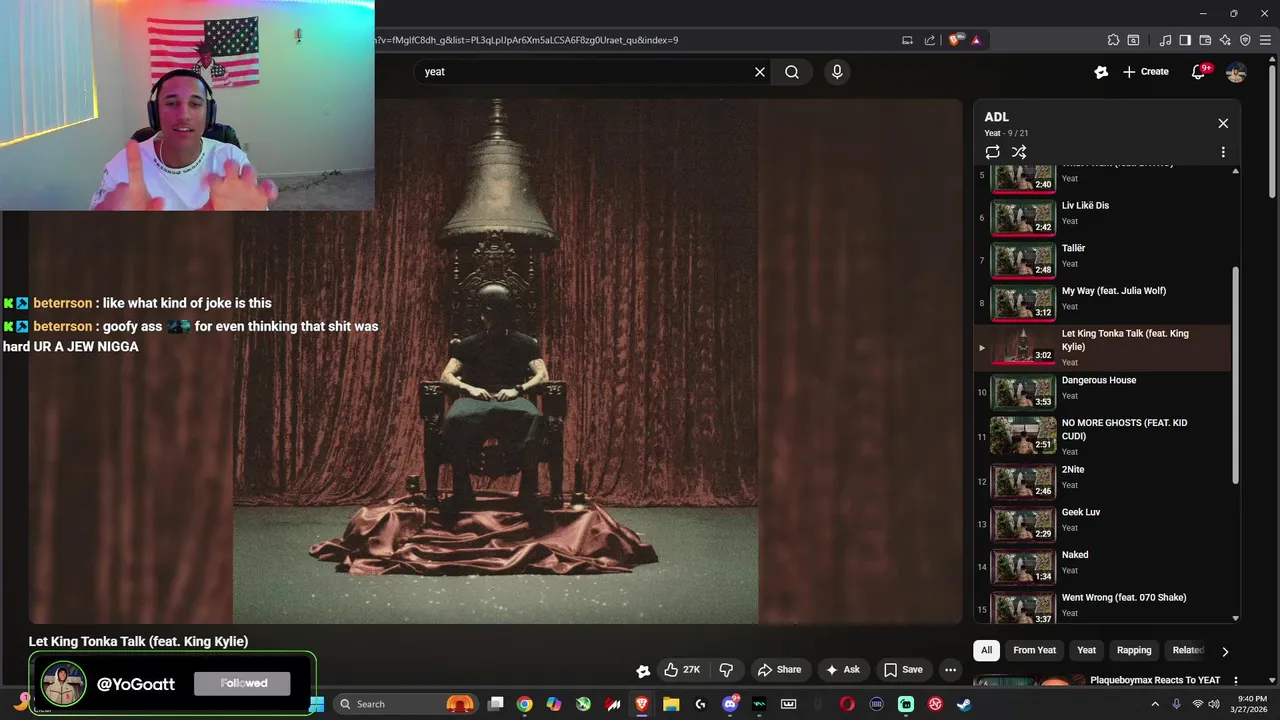The image size is (1280, 720).
Task: Select the Rapping filter chip
Action: coord(1134,650)
